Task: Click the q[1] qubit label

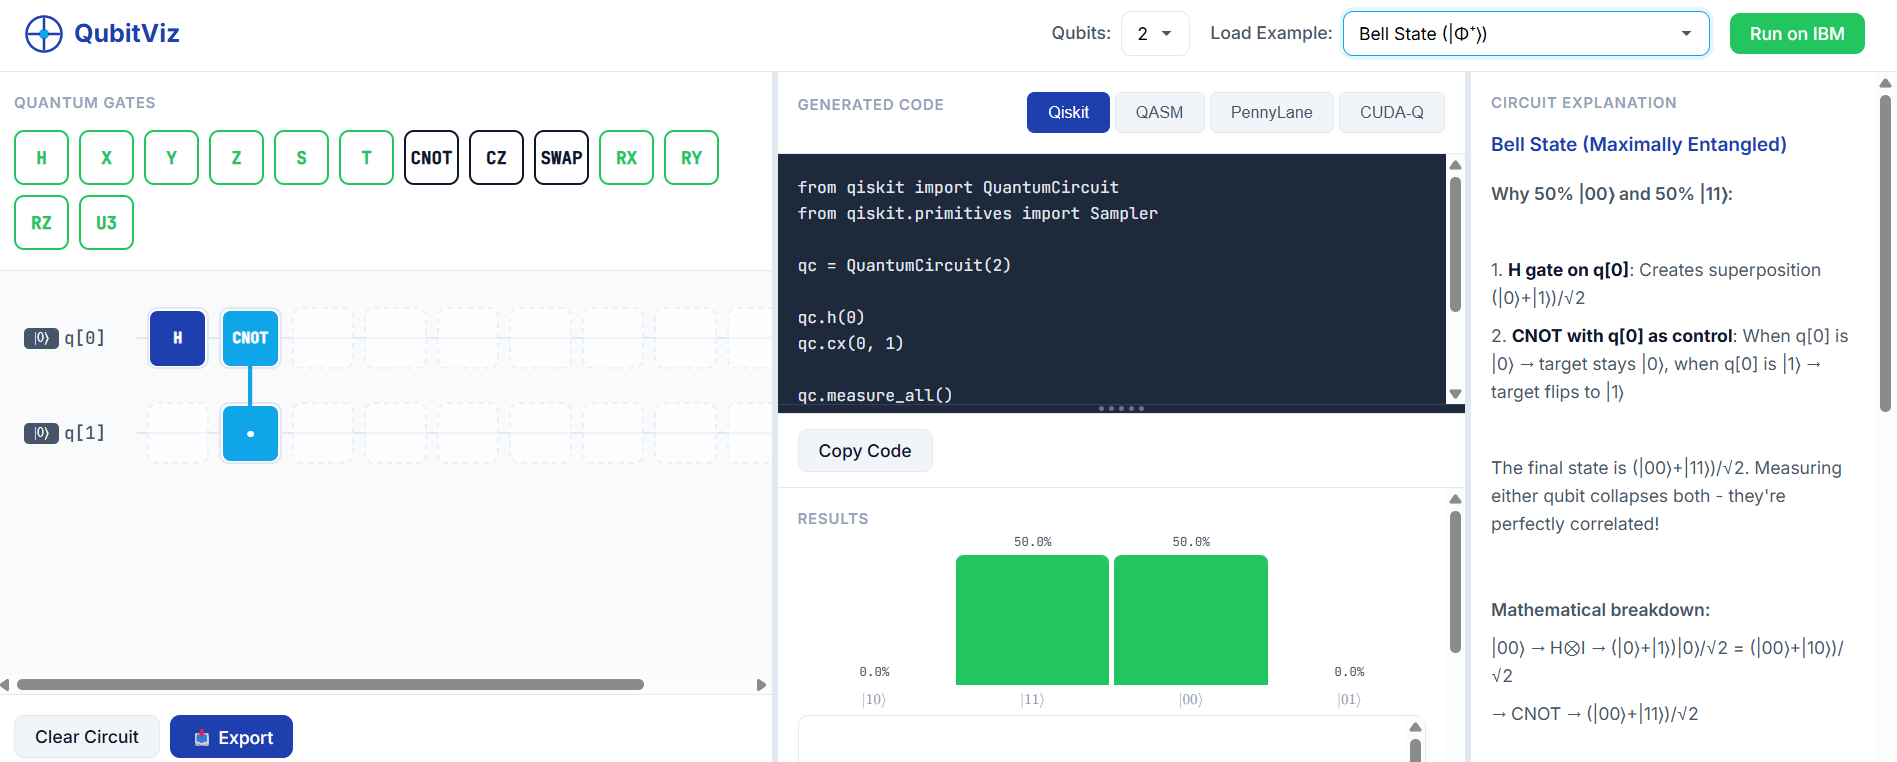Action: [84, 433]
